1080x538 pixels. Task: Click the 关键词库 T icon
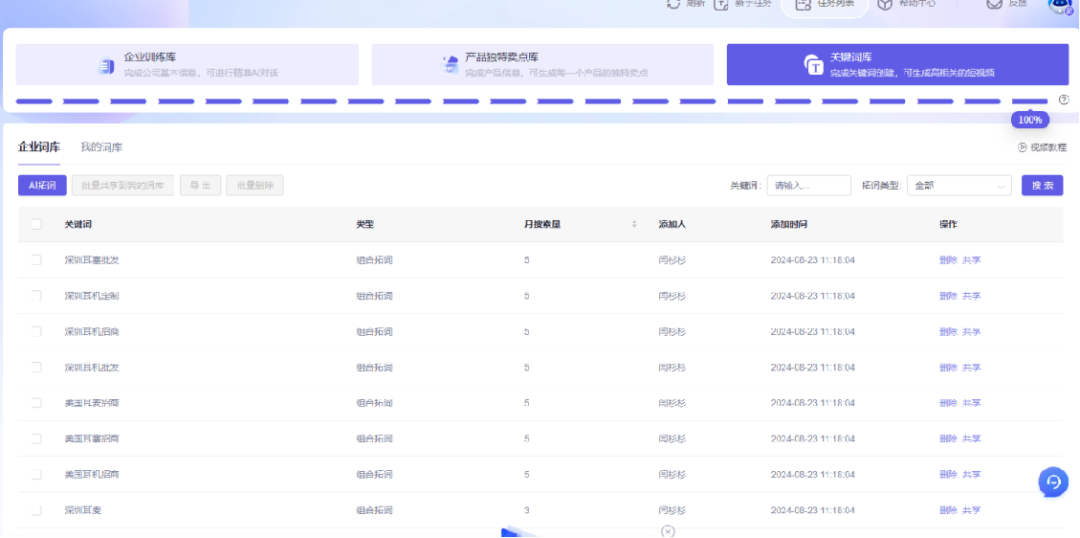pyautogui.click(x=813, y=65)
